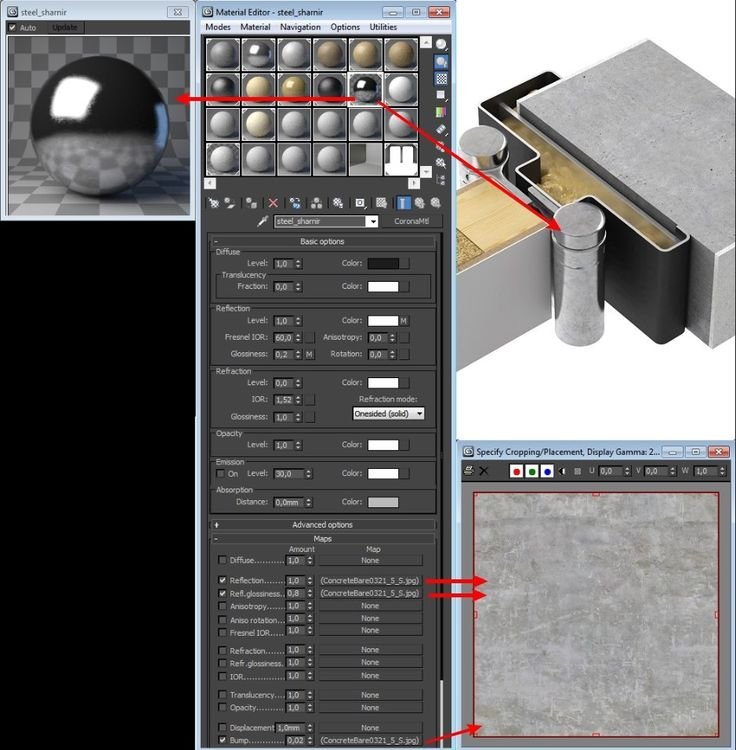Image resolution: width=736 pixels, height=750 pixels.
Task: Adjust Refraction IOR 1,52 spinner
Action: 298,399
